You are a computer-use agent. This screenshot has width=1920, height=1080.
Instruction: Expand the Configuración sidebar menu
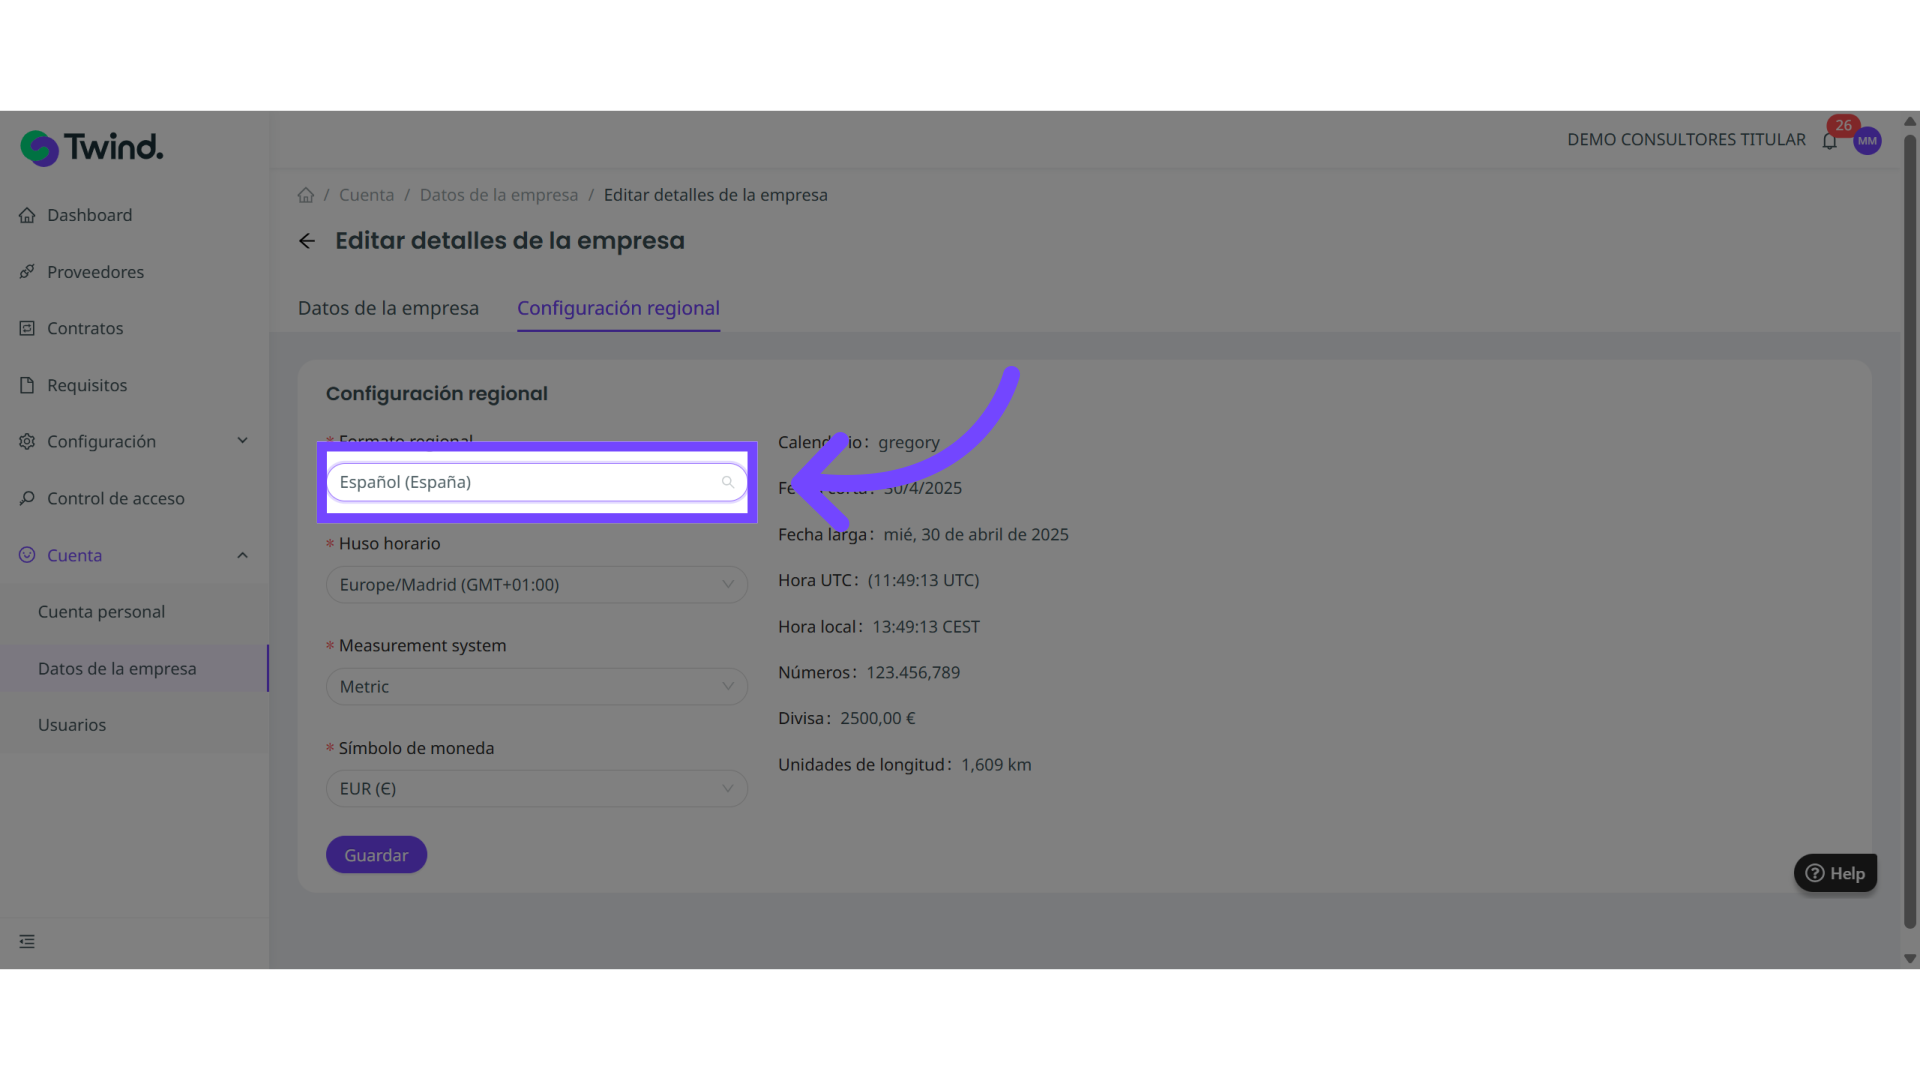134,441
